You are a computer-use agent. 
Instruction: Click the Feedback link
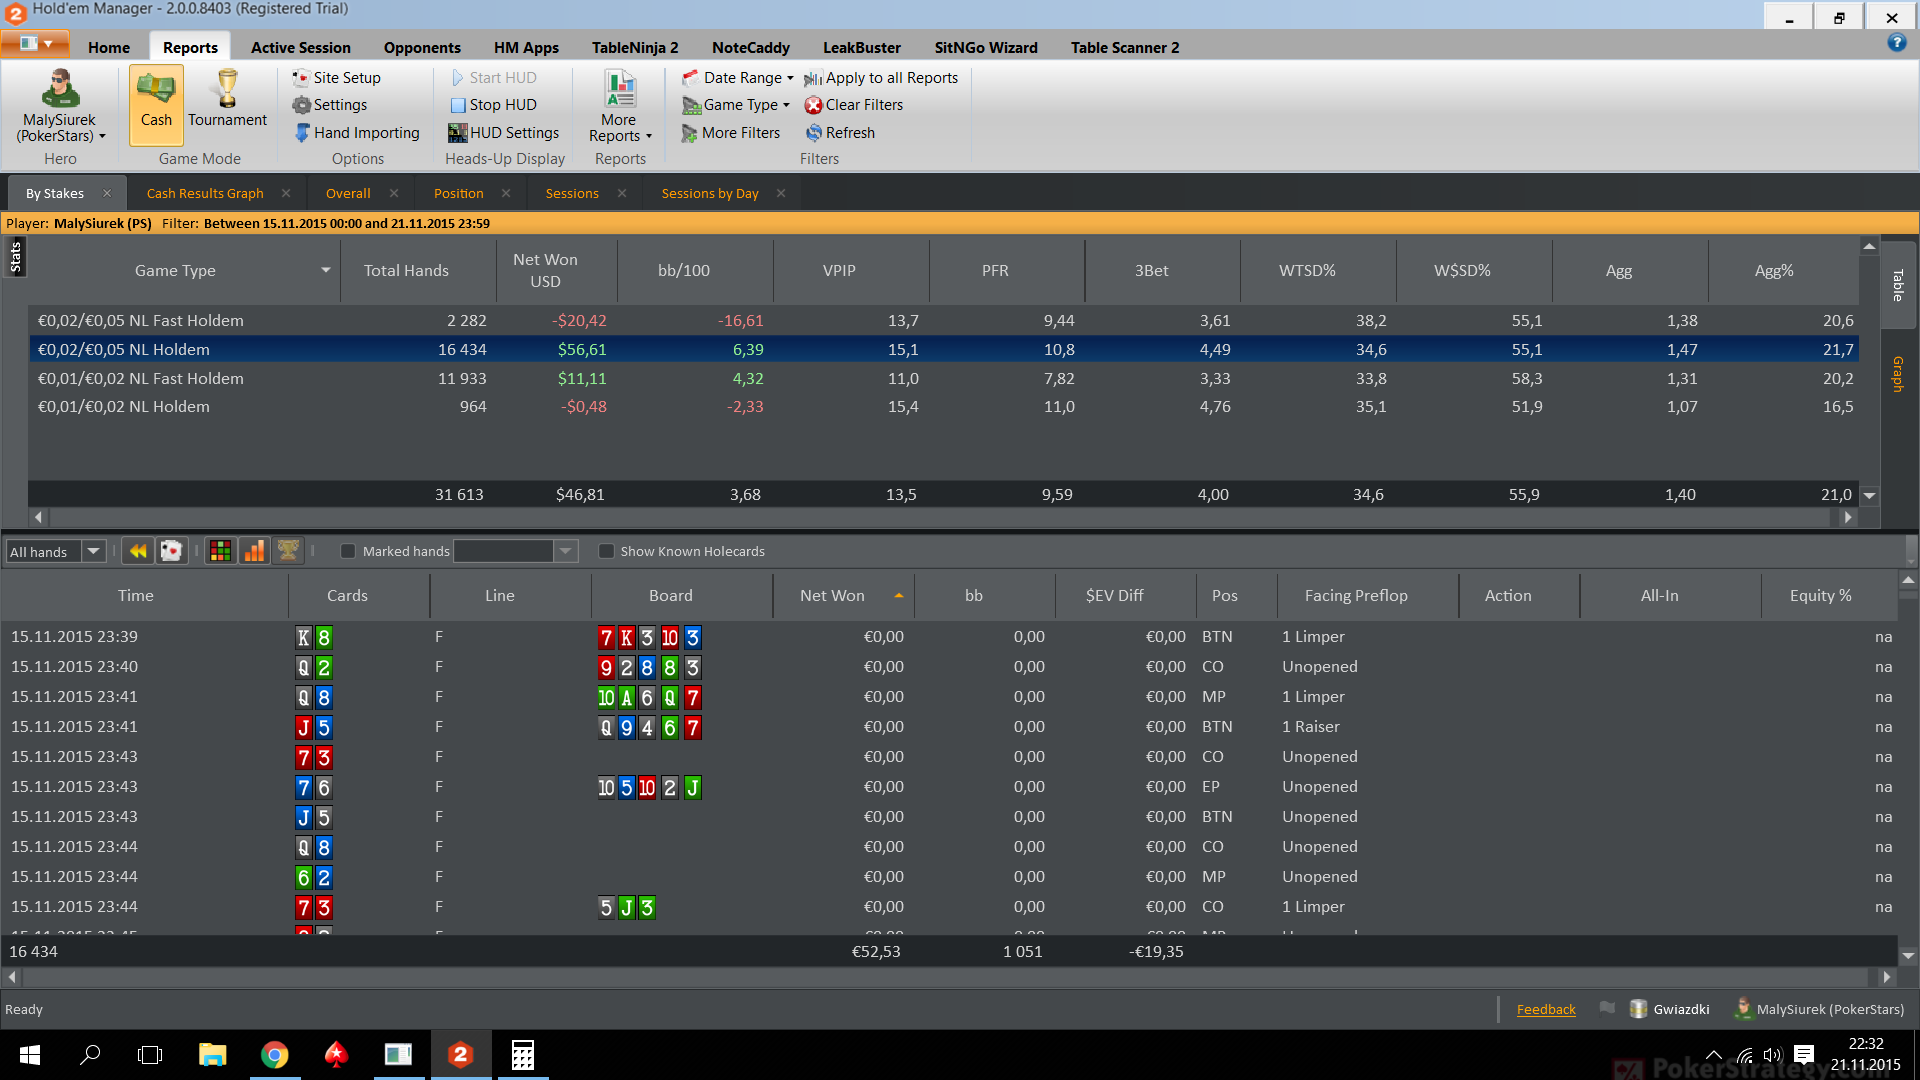coord(1546,1009)
